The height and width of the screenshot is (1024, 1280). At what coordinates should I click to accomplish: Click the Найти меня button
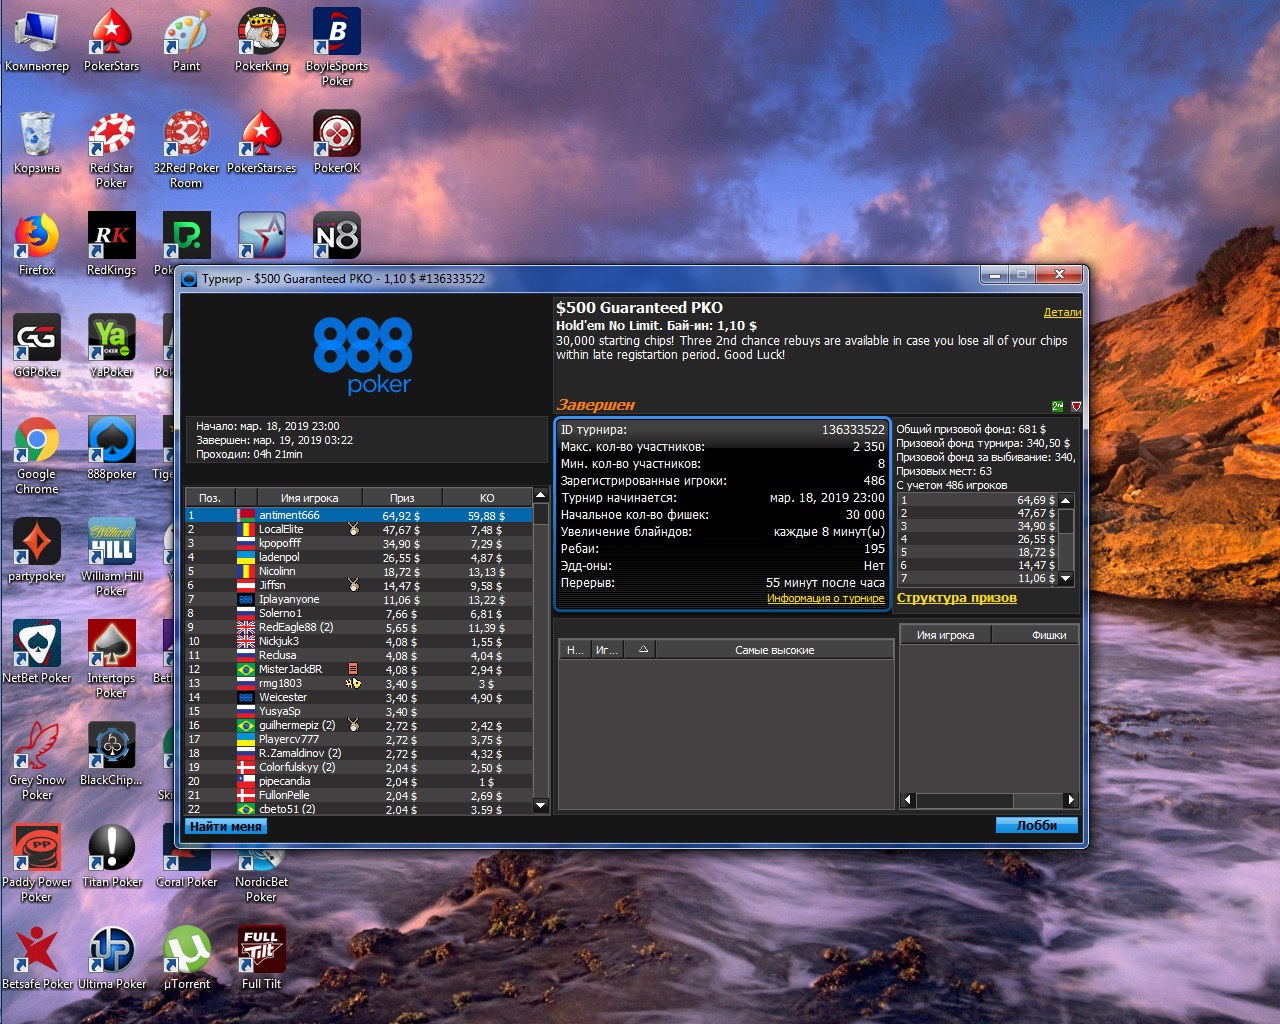(226, 826)
